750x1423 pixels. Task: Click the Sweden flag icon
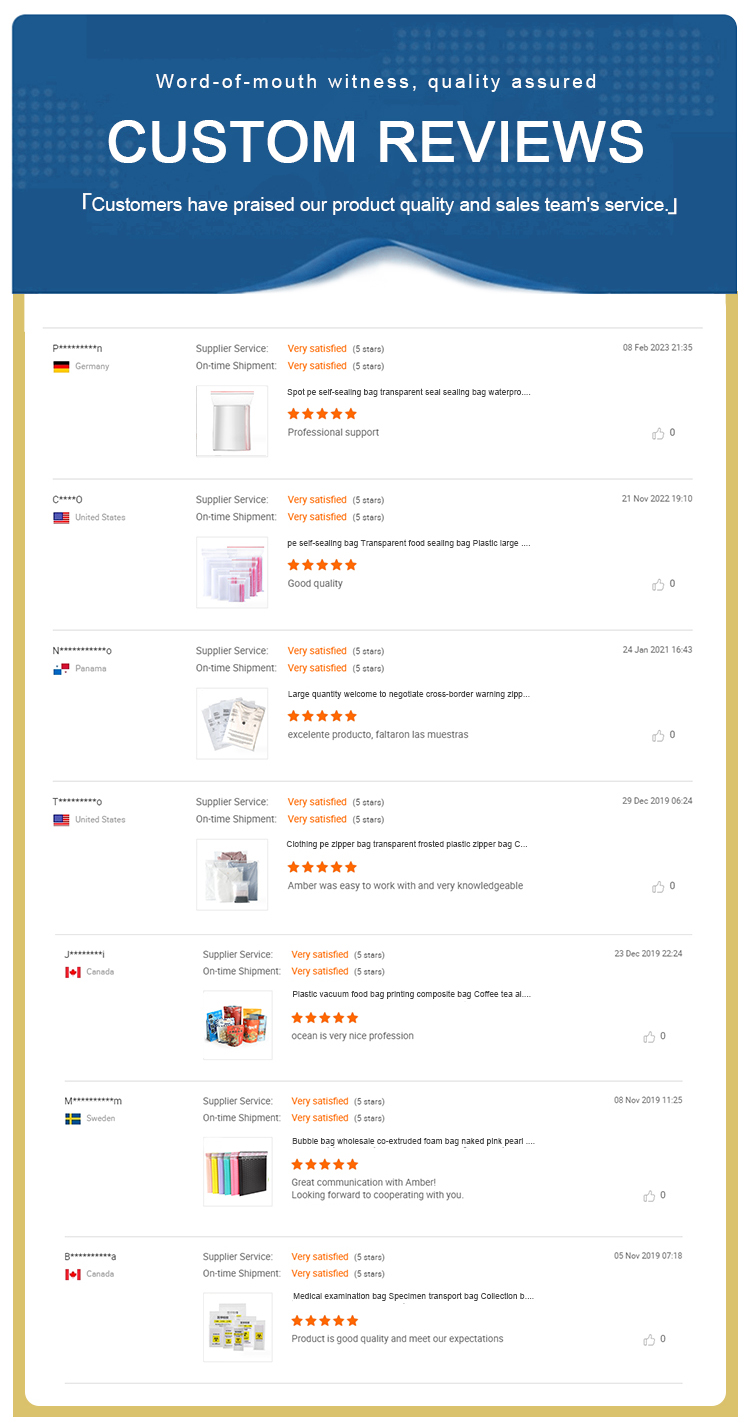click(x=72, y=1119)
